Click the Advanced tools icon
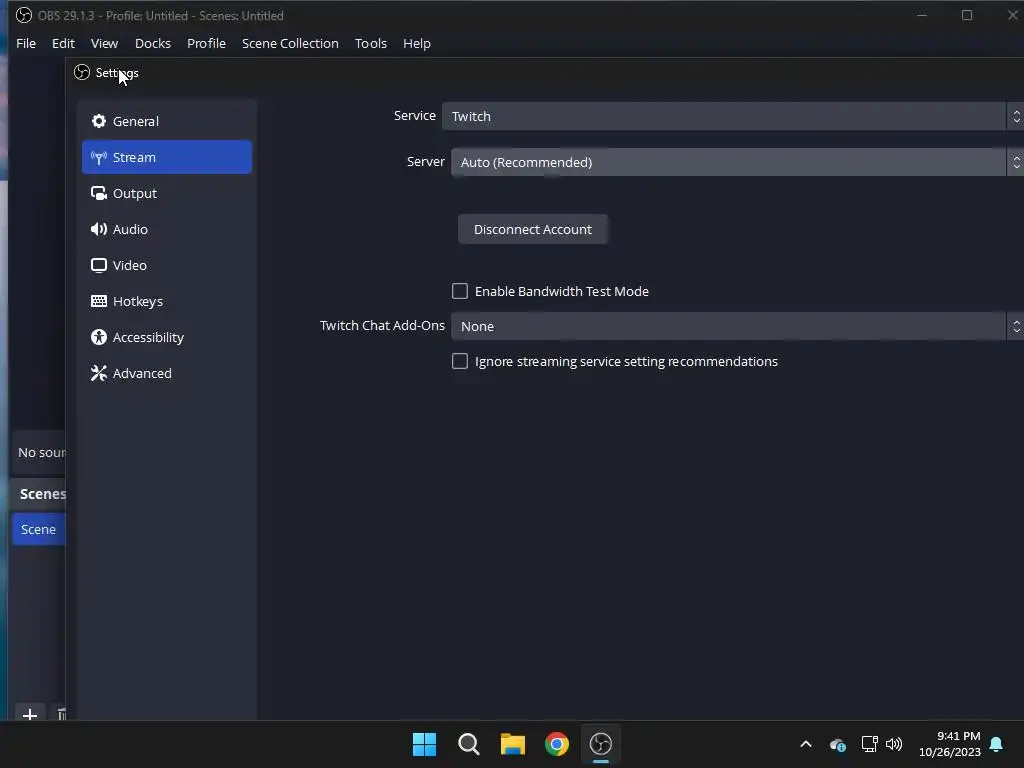The image size is (1024, 768). click(x=99, y=373)
